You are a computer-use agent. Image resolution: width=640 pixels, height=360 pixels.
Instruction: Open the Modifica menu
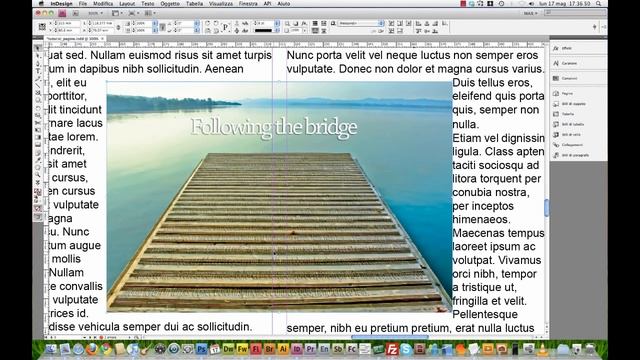103,4
